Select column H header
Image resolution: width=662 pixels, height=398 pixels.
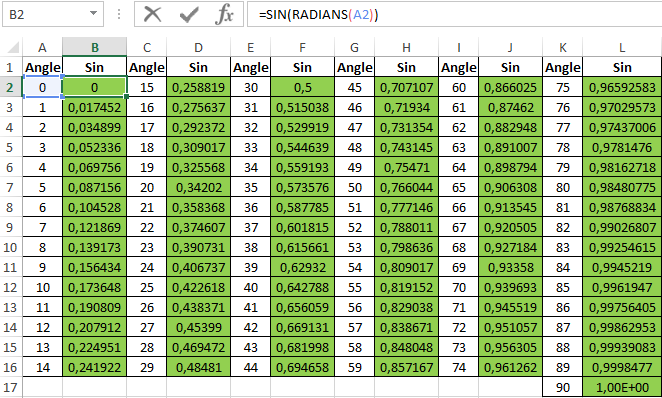407,47
